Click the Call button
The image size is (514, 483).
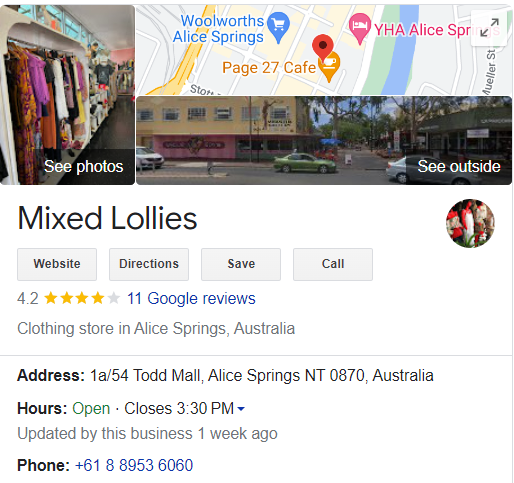point(333,264)
